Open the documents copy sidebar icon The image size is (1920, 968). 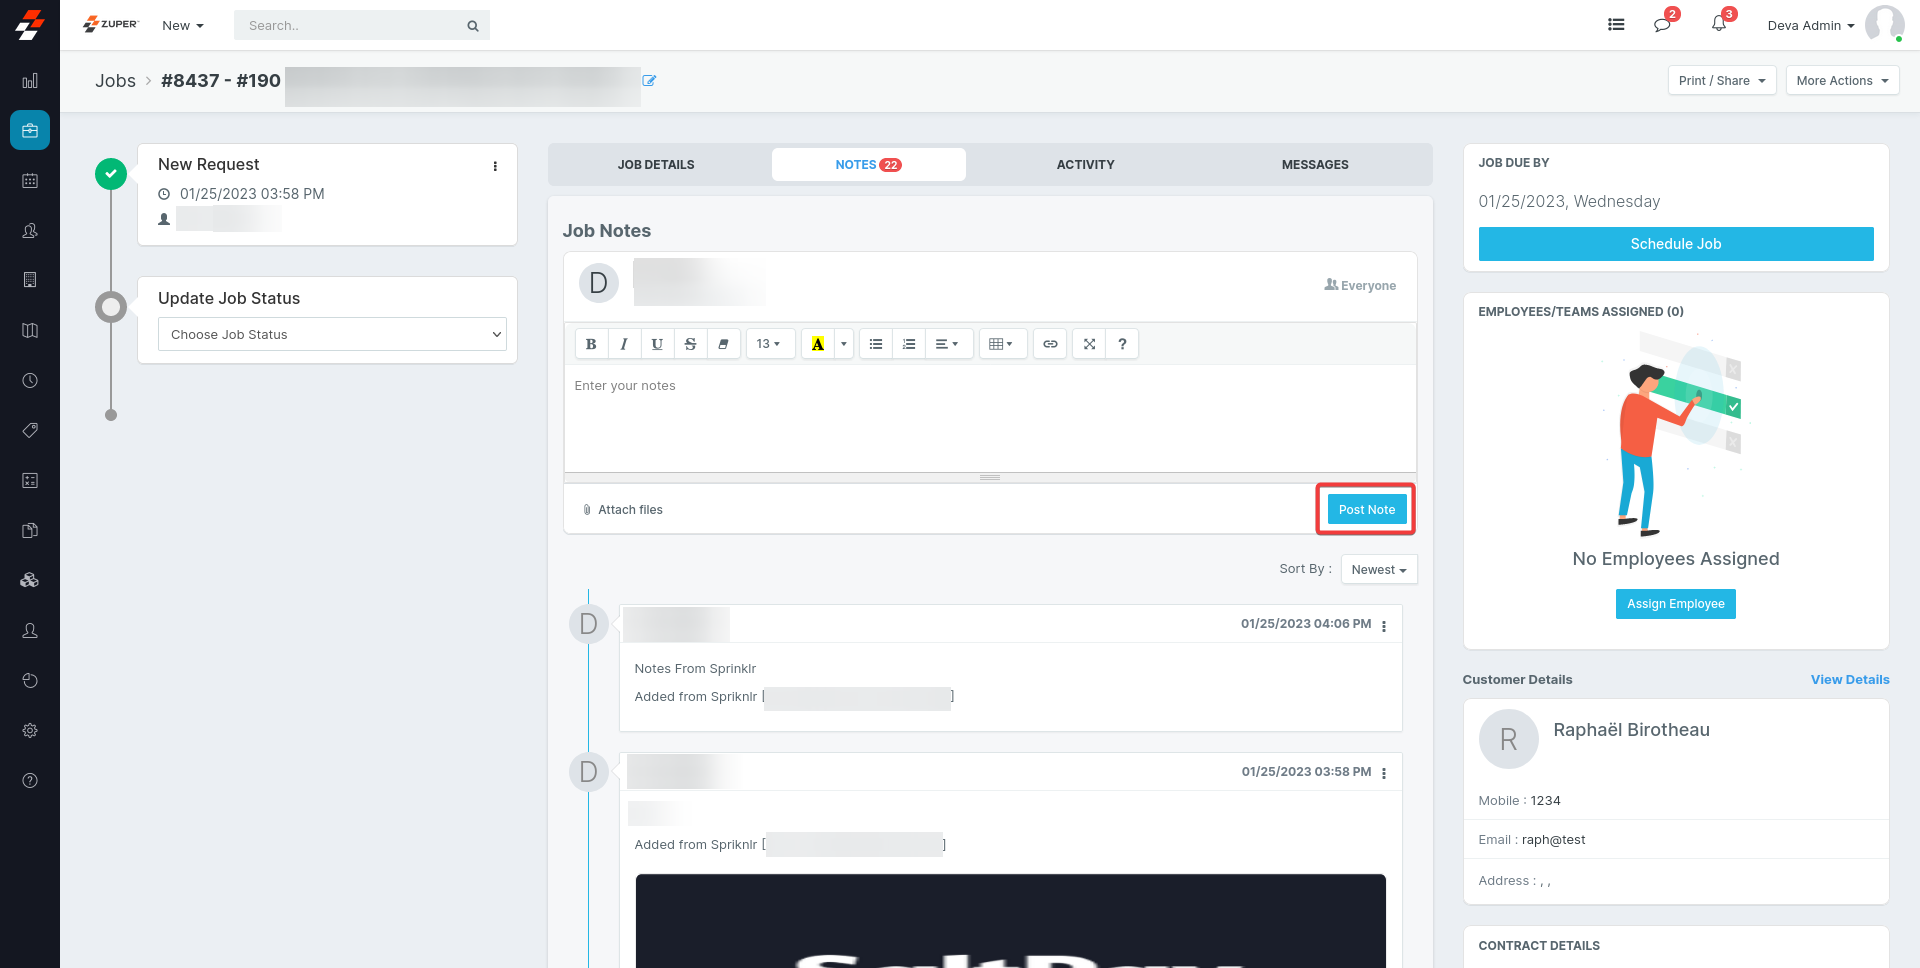point(30,531)
